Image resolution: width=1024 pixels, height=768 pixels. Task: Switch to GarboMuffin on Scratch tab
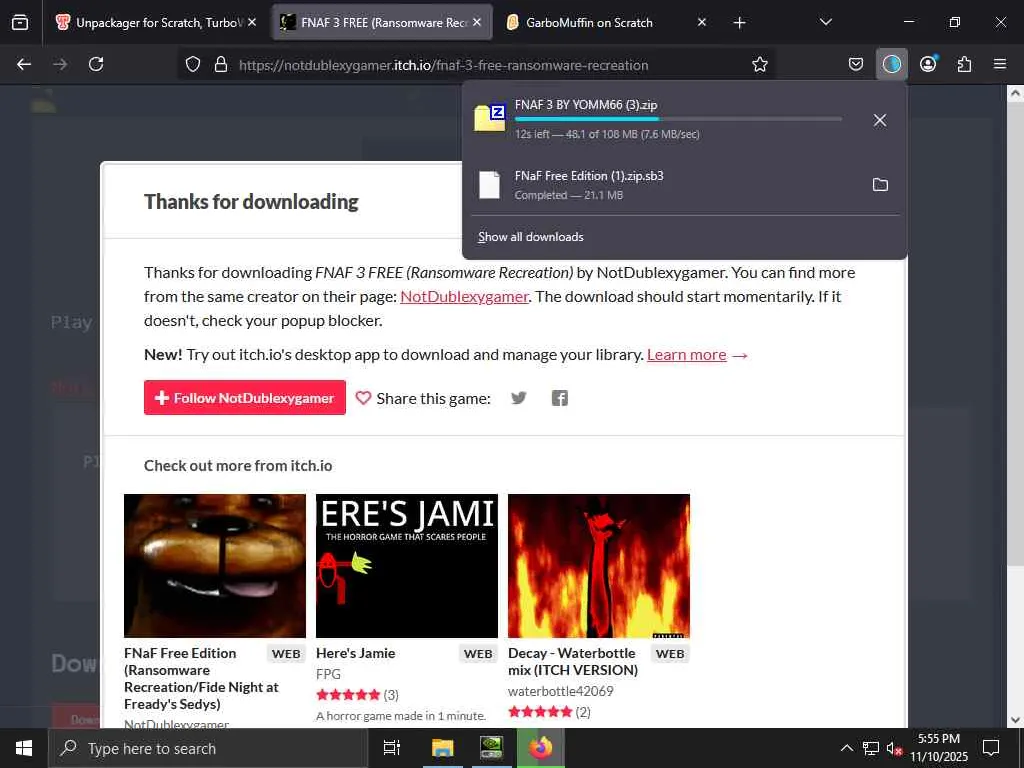(607, 22)
